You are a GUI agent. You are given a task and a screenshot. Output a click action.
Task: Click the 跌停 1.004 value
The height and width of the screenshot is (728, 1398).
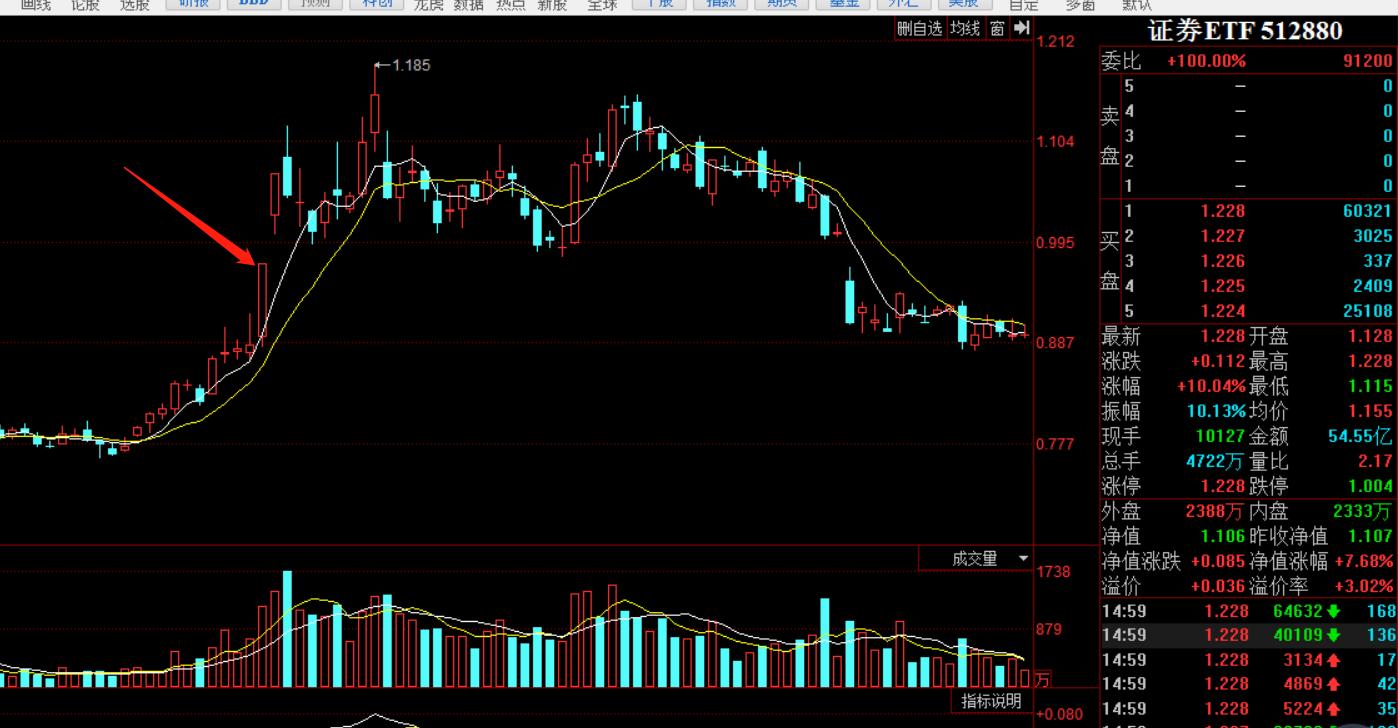pos(1370,486)
